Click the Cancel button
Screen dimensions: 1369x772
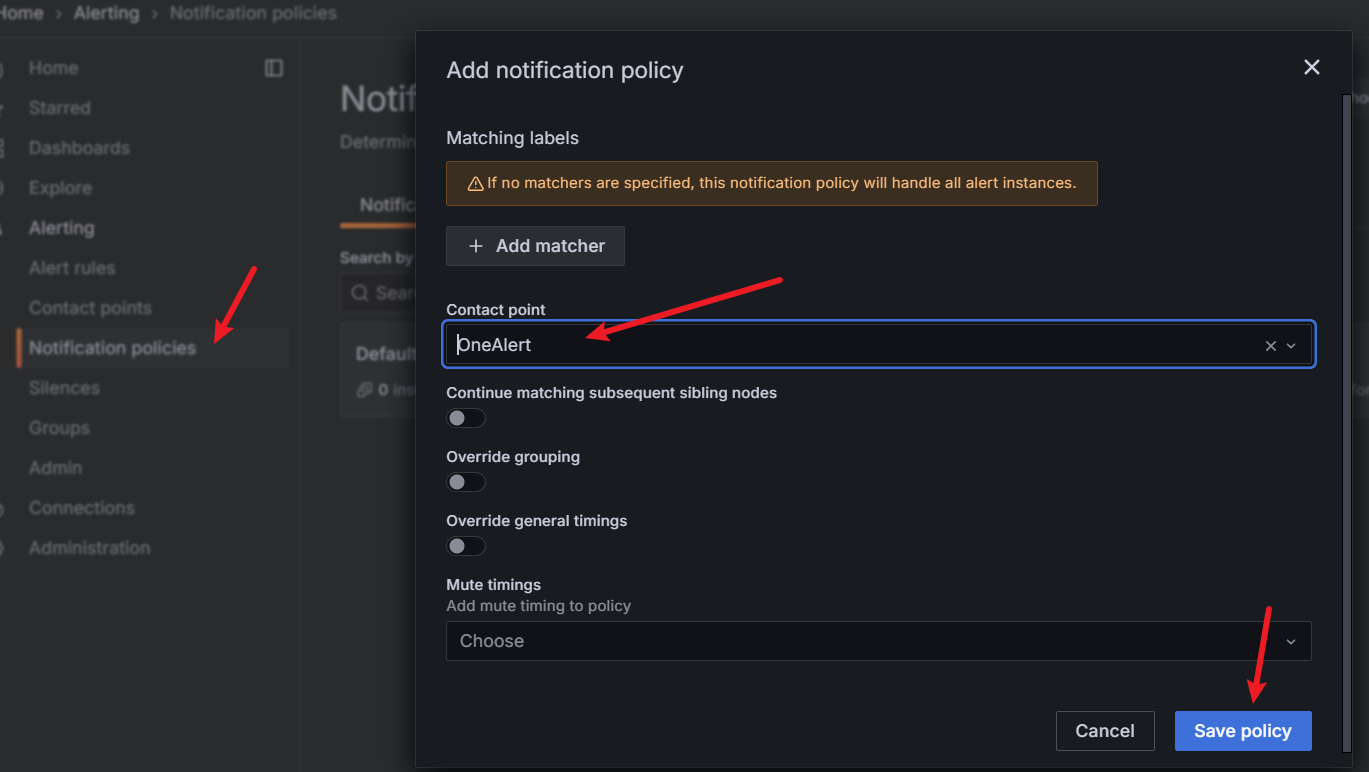1105,731
